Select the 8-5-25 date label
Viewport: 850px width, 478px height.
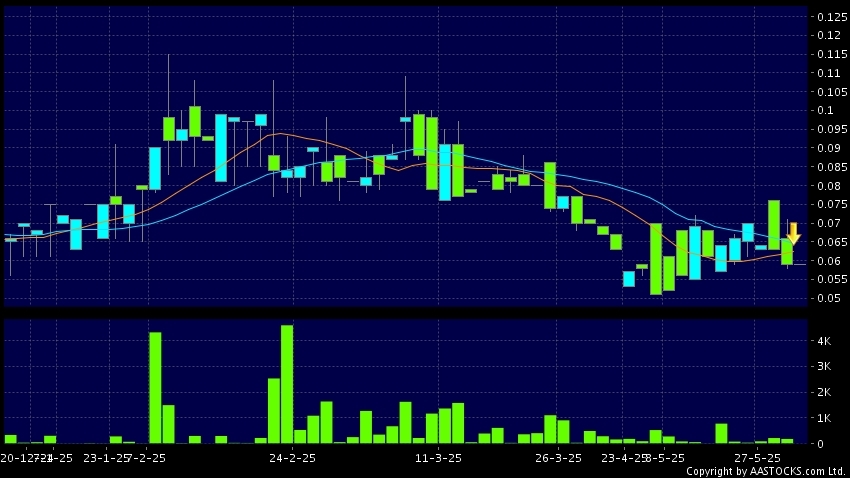coord(665,458)
